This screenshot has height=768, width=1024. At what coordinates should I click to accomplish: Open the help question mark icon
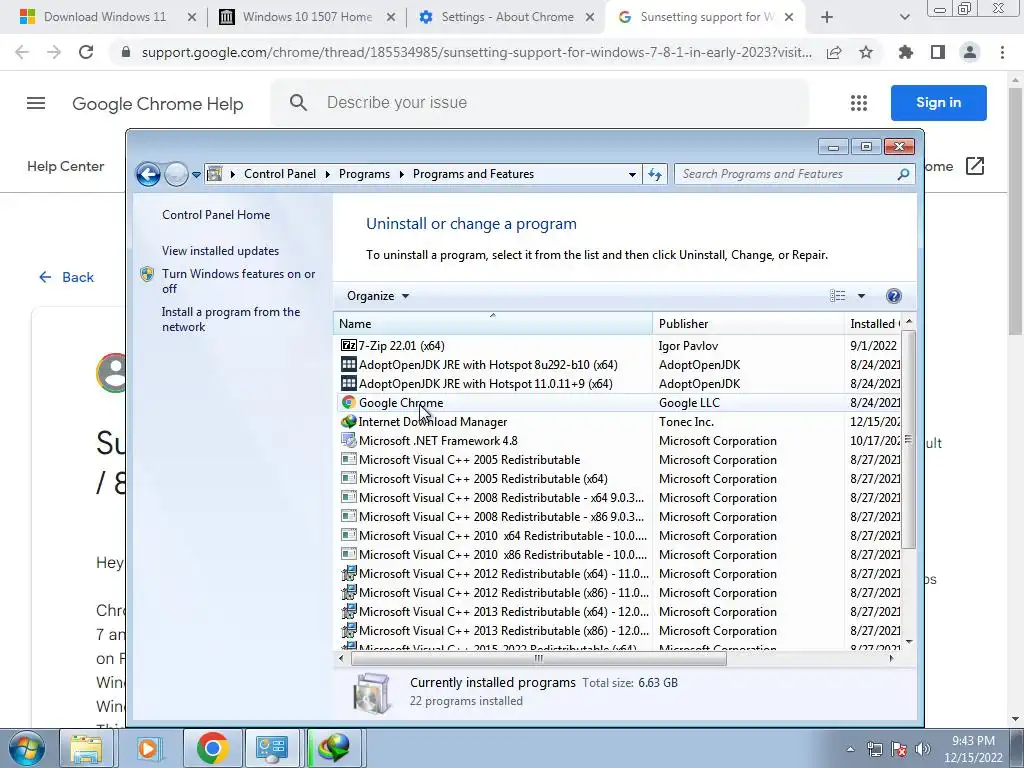pyautogui.click(x=893, y=296)
